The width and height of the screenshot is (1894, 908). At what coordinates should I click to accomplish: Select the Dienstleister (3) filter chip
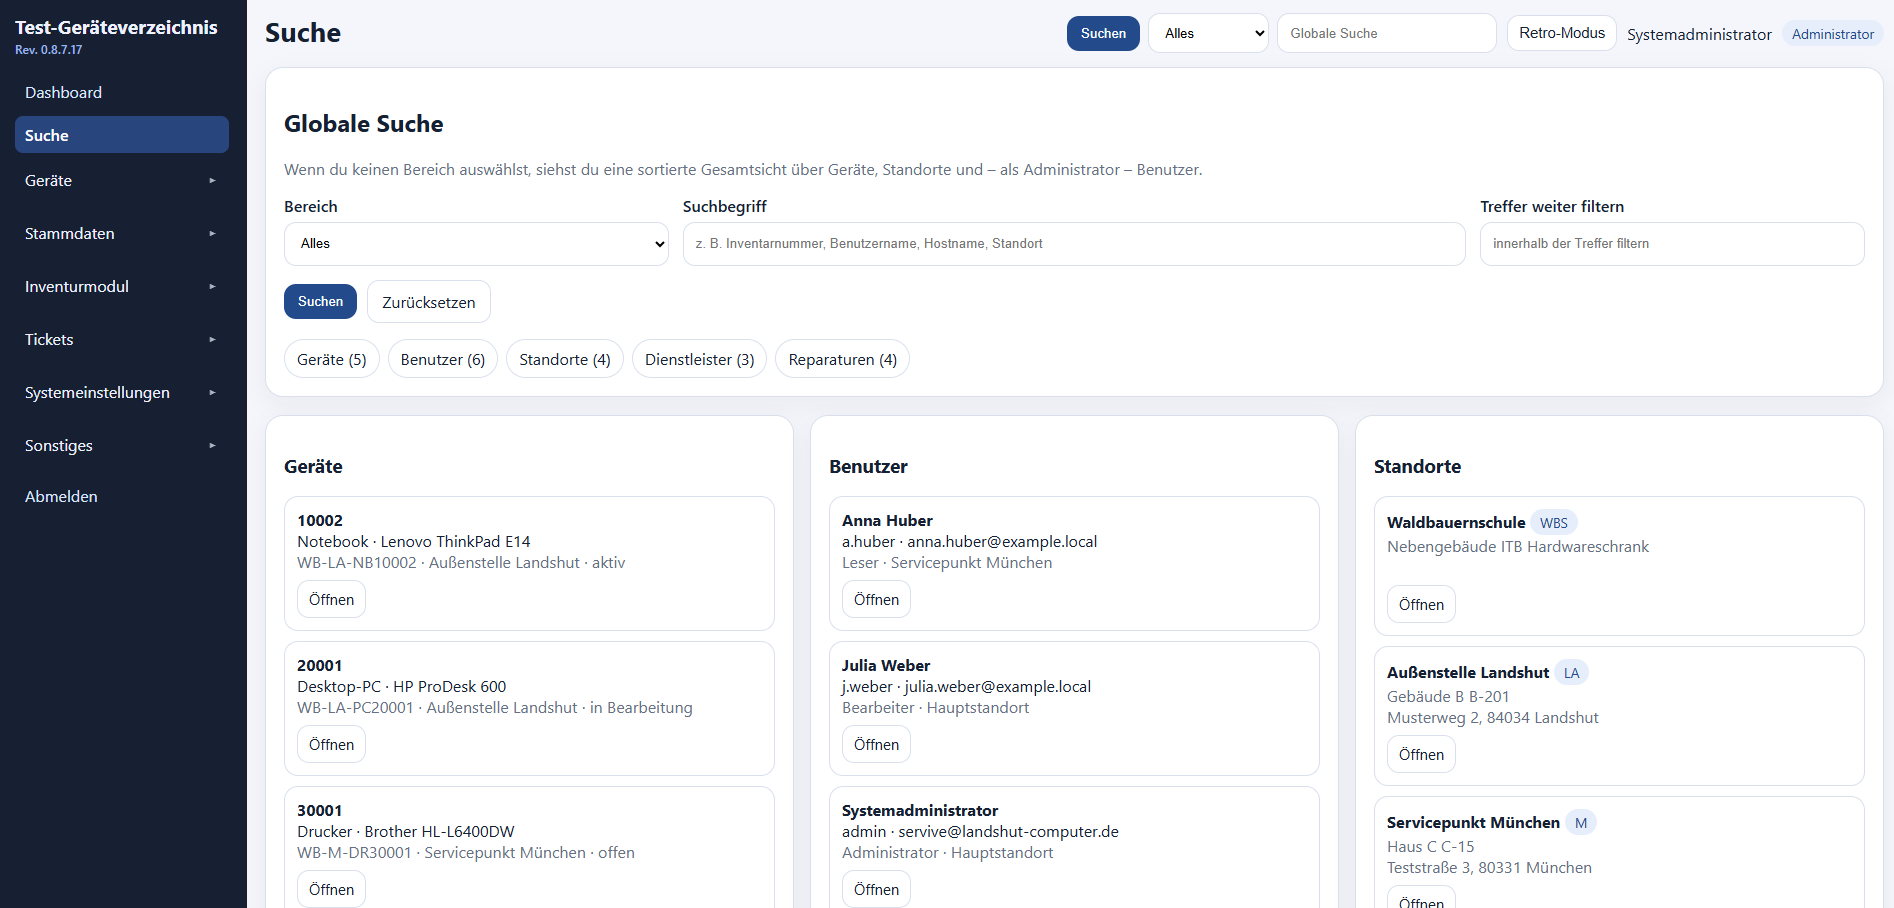[x=700, y=359]
